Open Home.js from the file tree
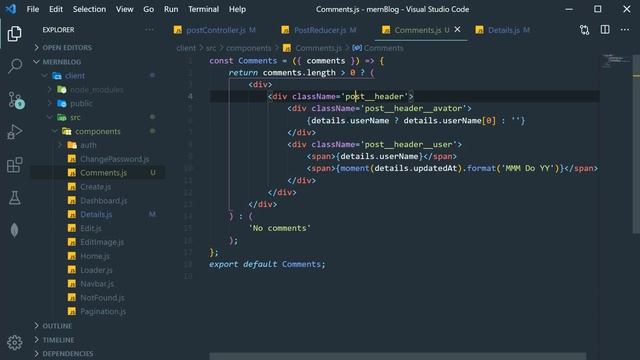Viewport: 640px width, 360px height. 95,256
